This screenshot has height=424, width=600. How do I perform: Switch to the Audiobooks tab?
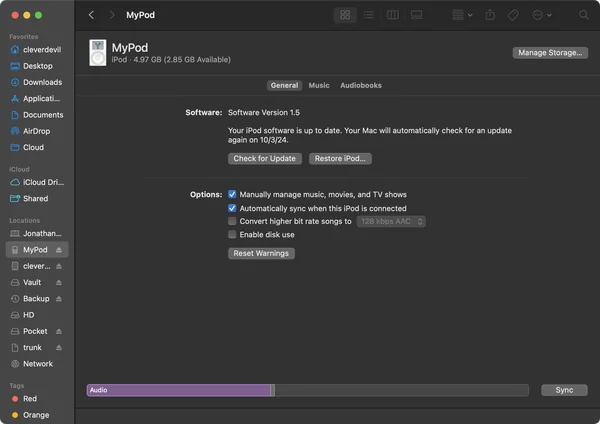360,86
